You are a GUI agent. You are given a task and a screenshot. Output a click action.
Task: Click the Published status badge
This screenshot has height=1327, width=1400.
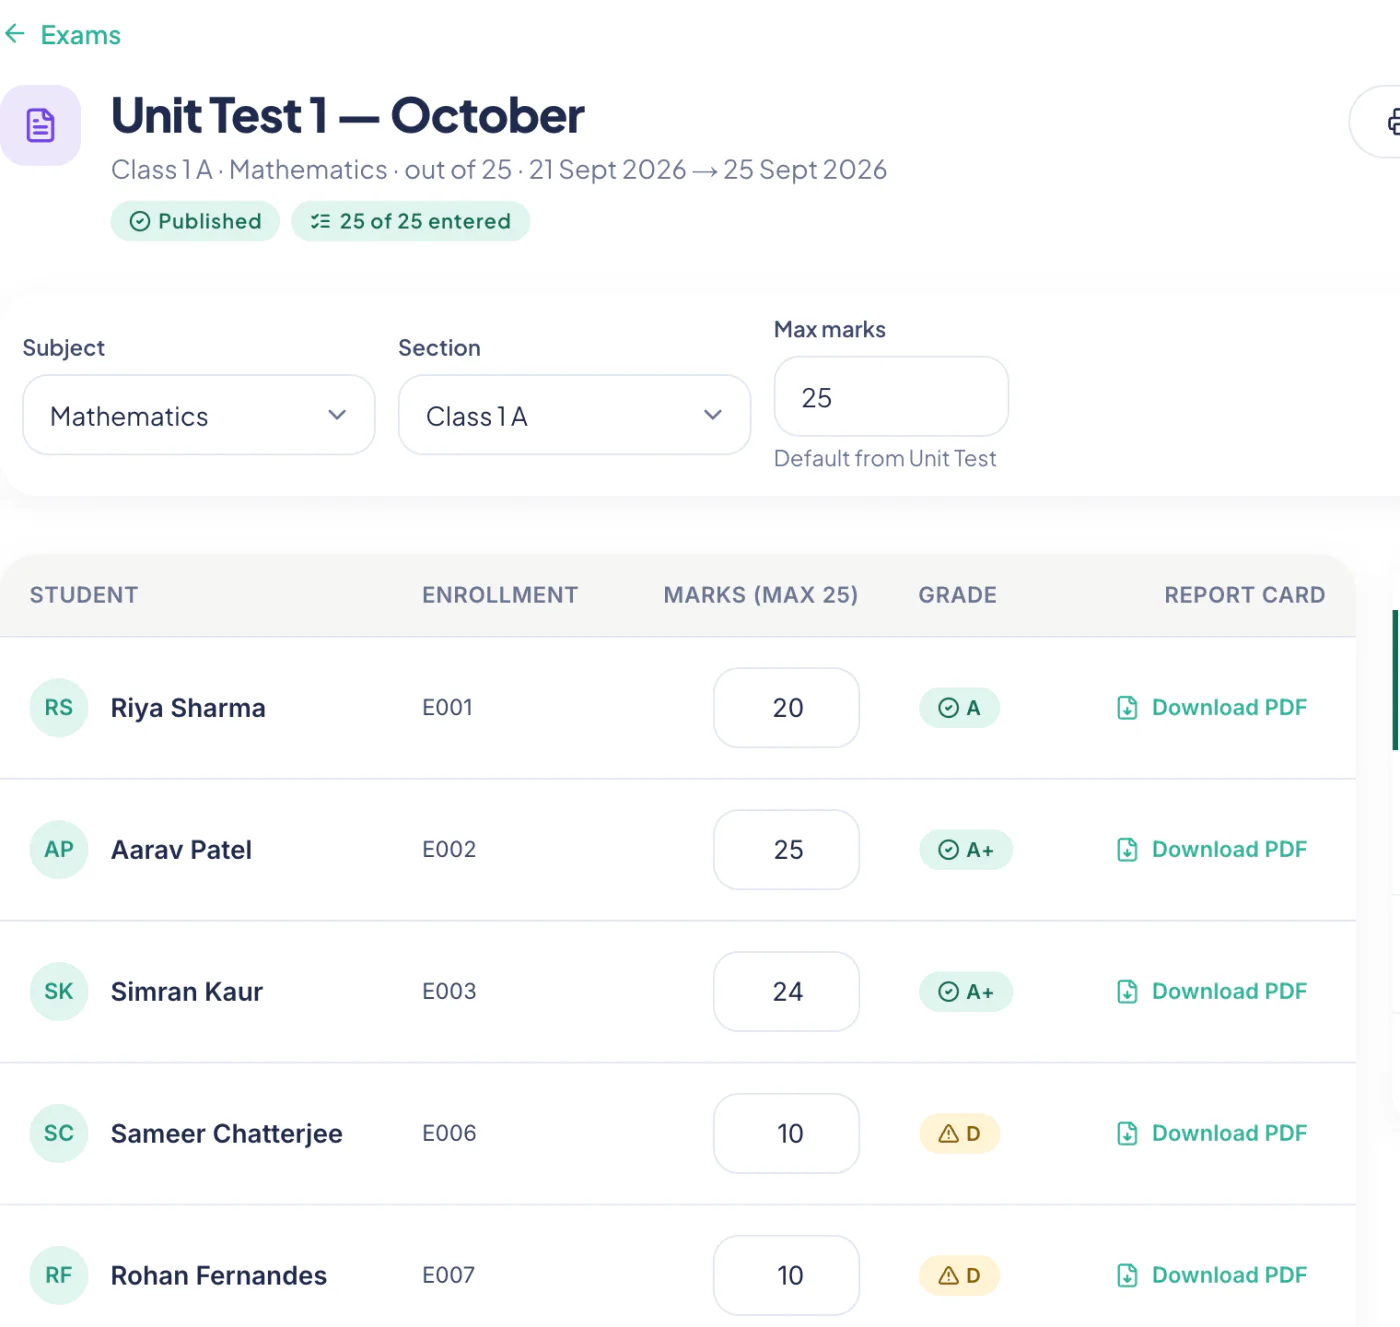point(195,221)
